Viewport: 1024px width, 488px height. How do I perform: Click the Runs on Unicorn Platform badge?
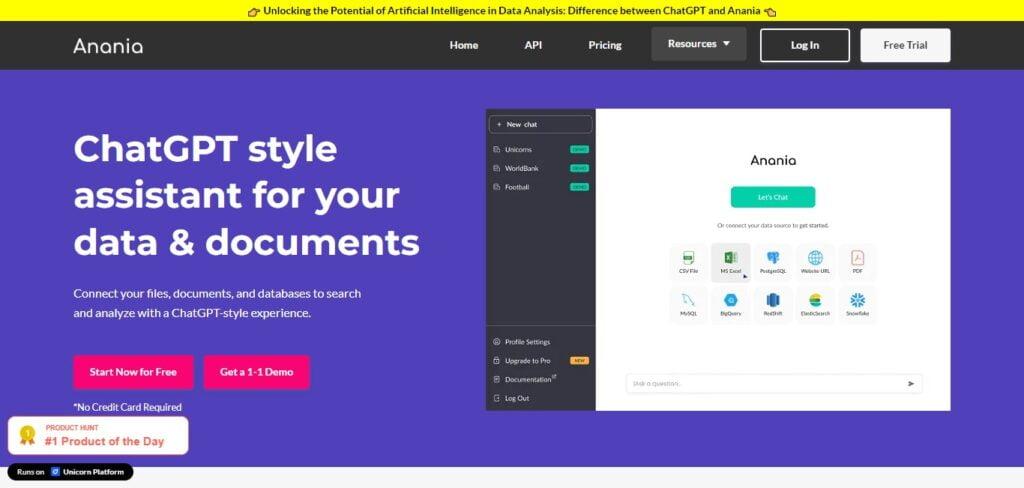[71, 472]
